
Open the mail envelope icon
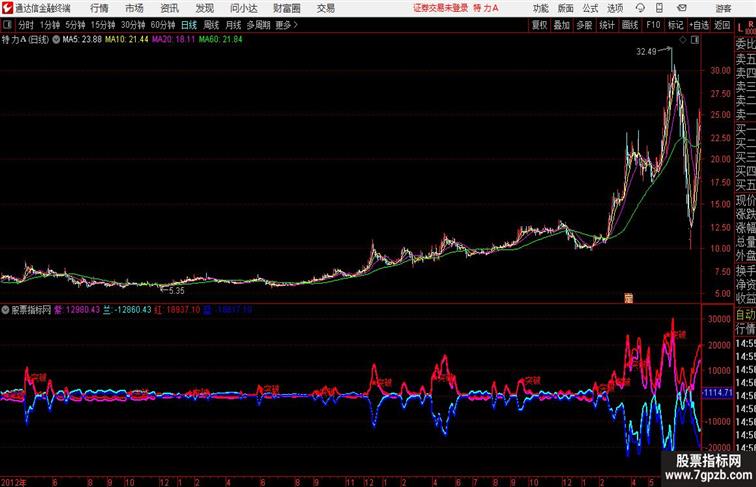(x=682, y=8)
